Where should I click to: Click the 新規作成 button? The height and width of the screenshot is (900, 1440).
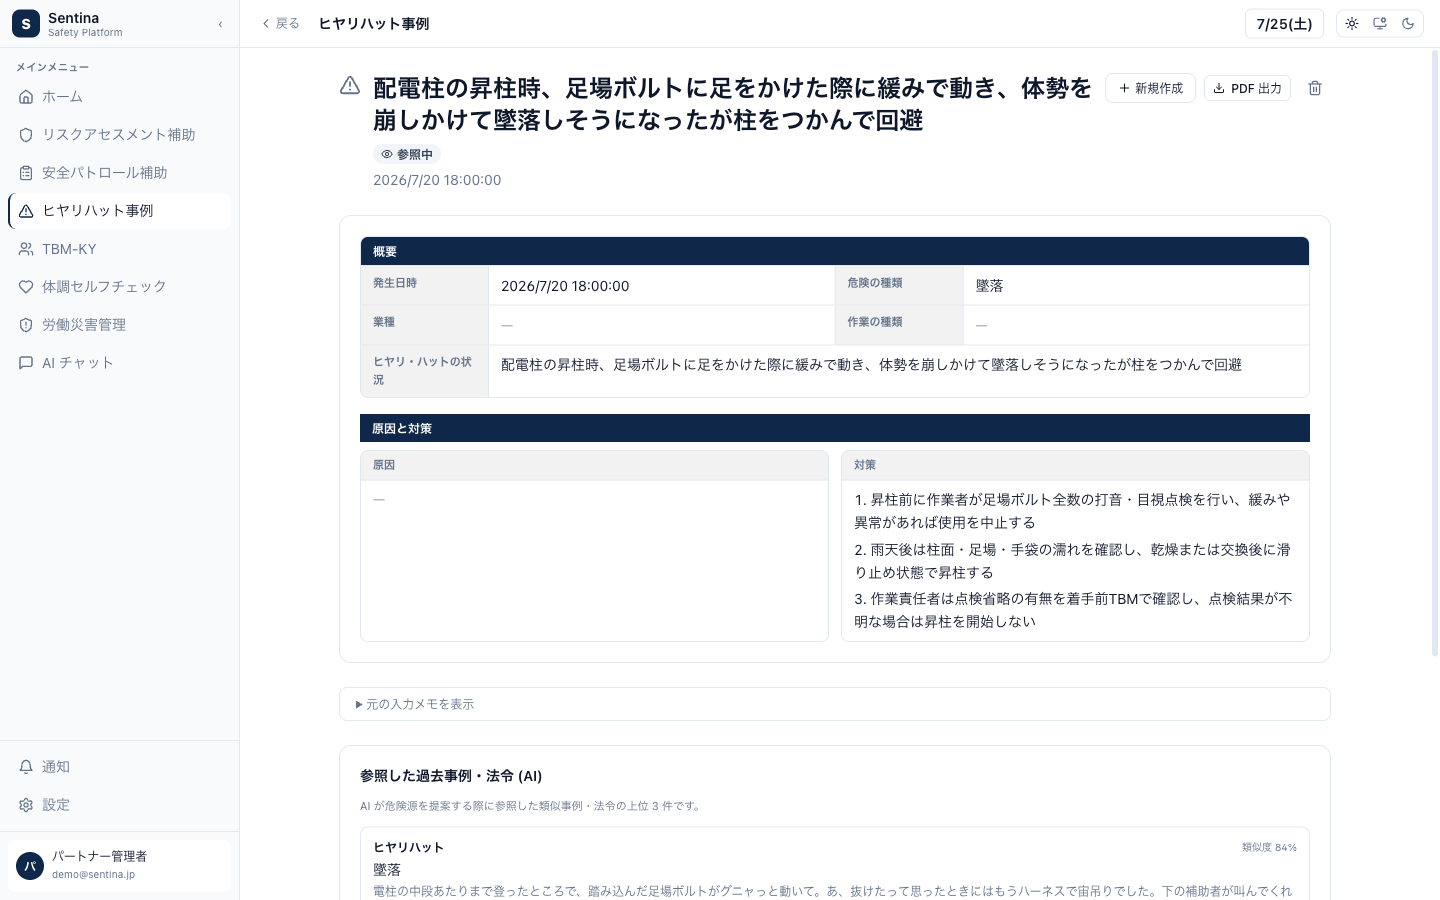(1150, 88)
